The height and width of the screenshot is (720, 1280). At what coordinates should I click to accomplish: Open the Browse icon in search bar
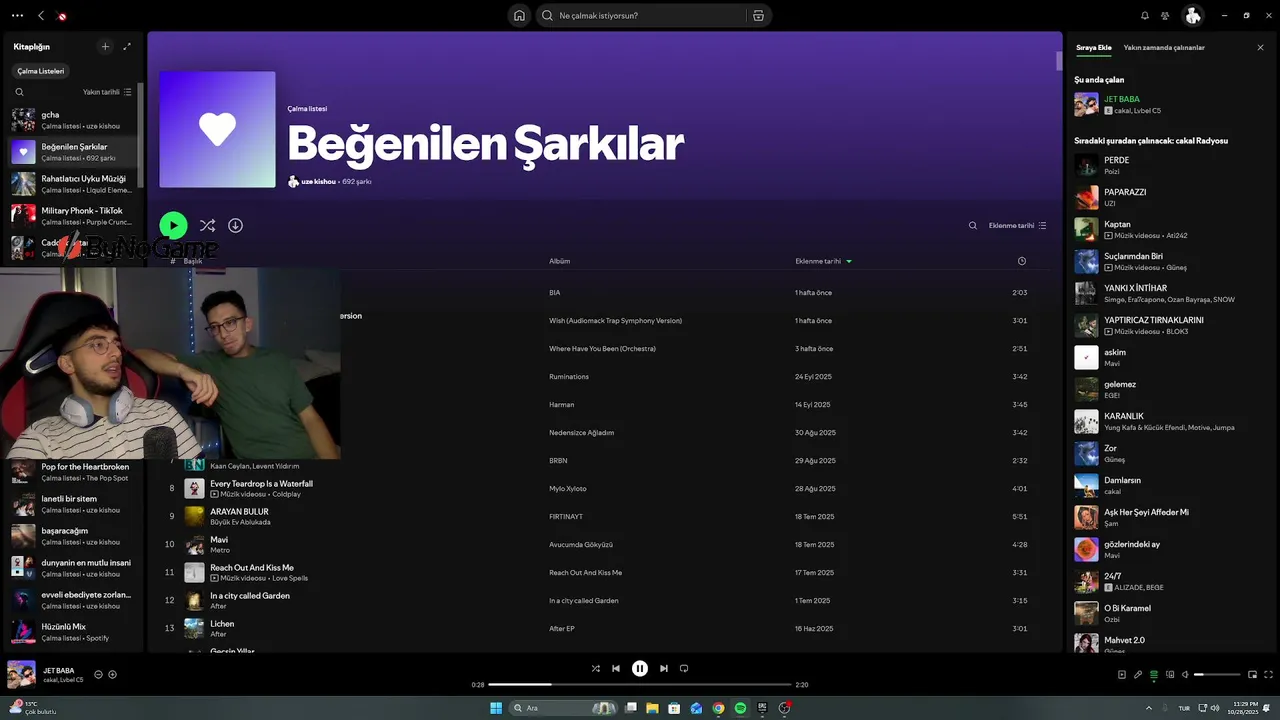758,15
